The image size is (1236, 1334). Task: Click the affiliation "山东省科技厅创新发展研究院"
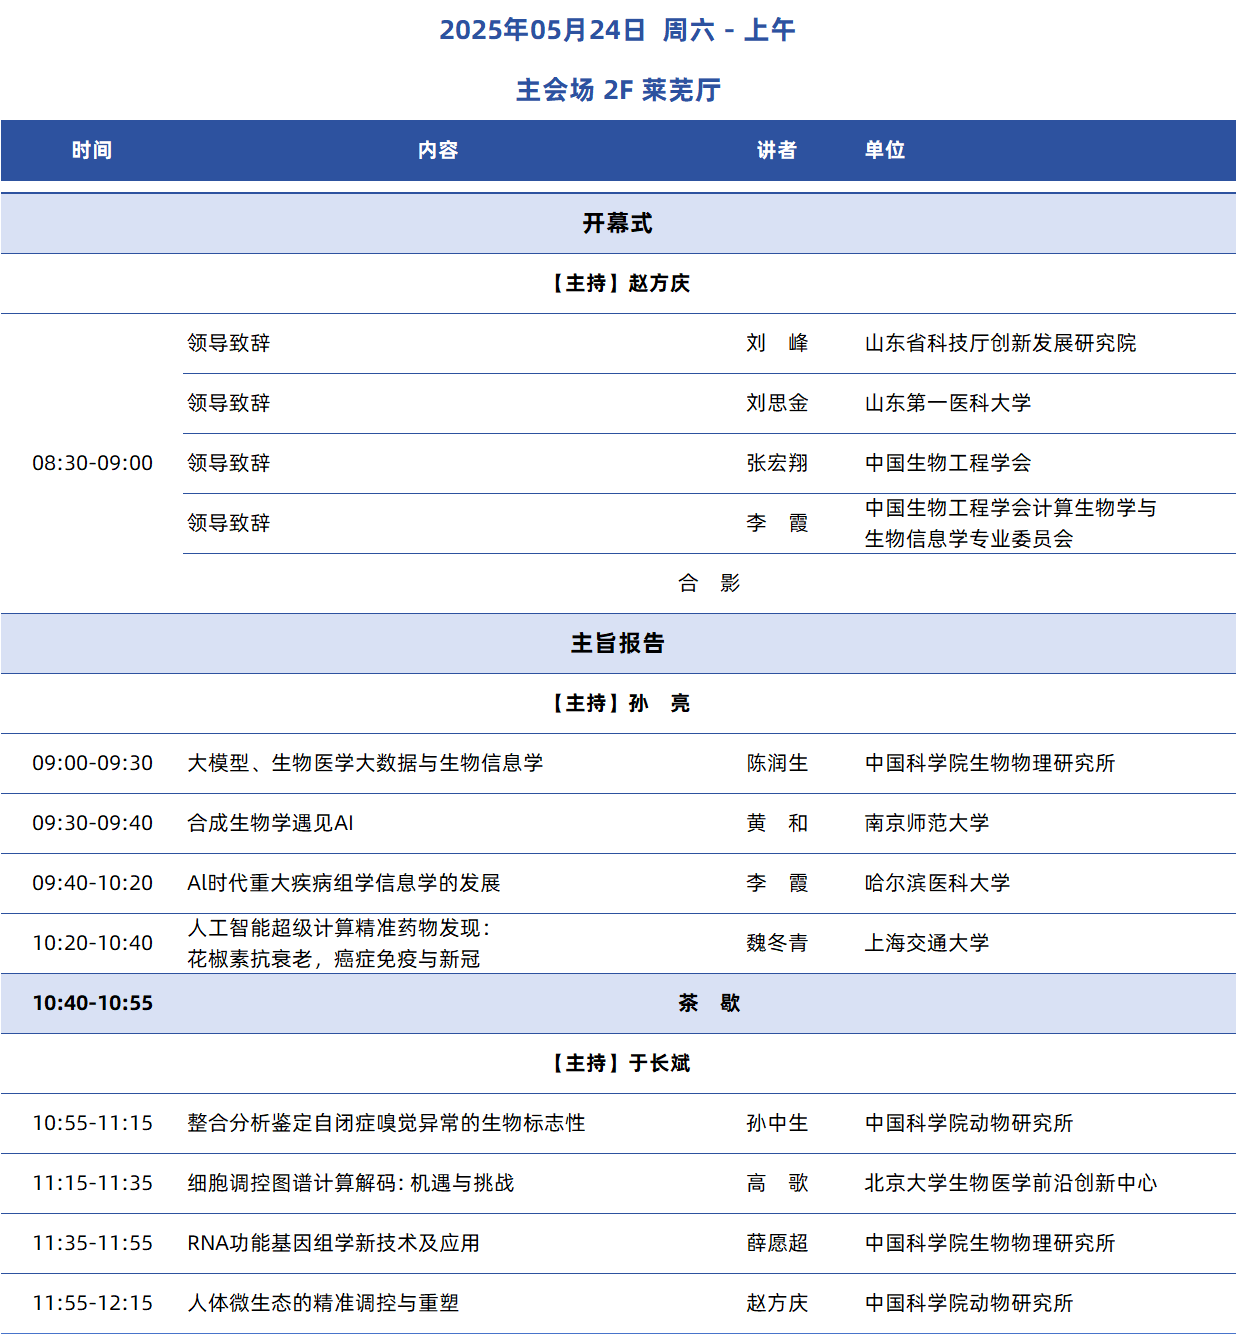coord(1000,343)
